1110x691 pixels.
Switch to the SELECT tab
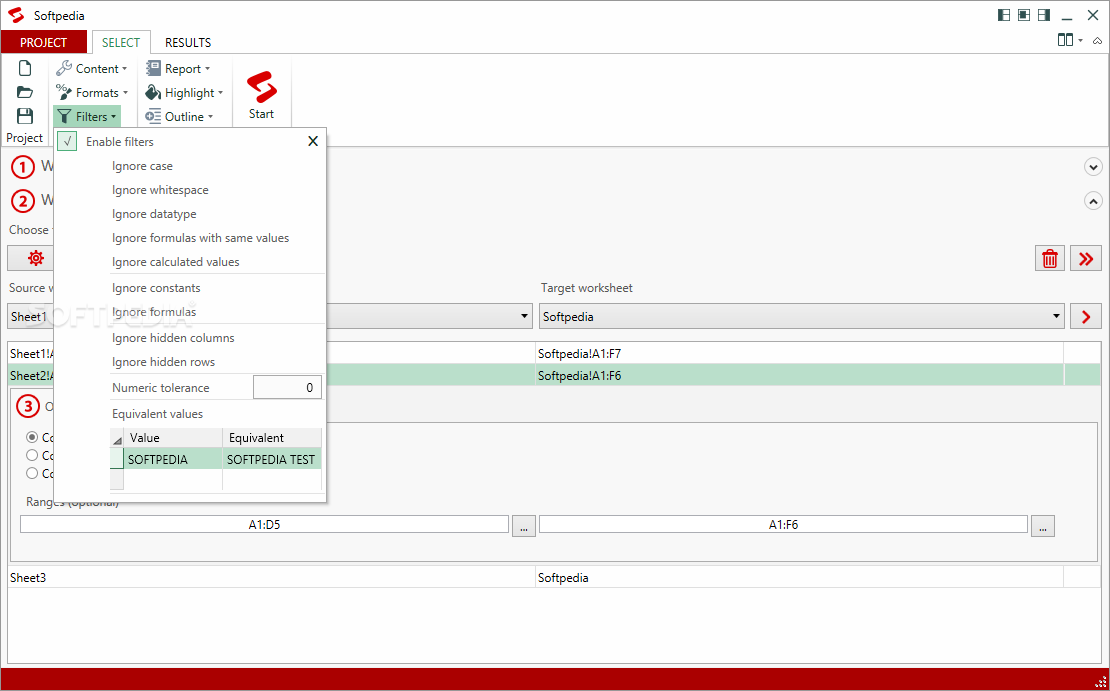pos(121,42)
